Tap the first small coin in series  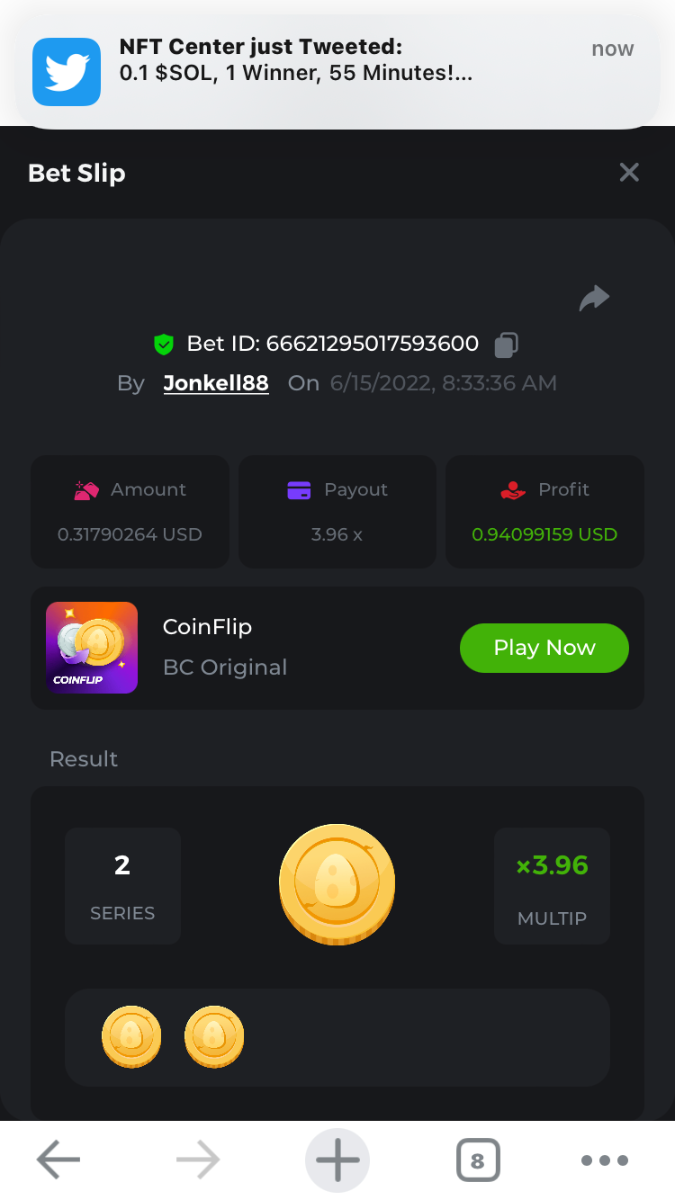tap(131, 1037)
